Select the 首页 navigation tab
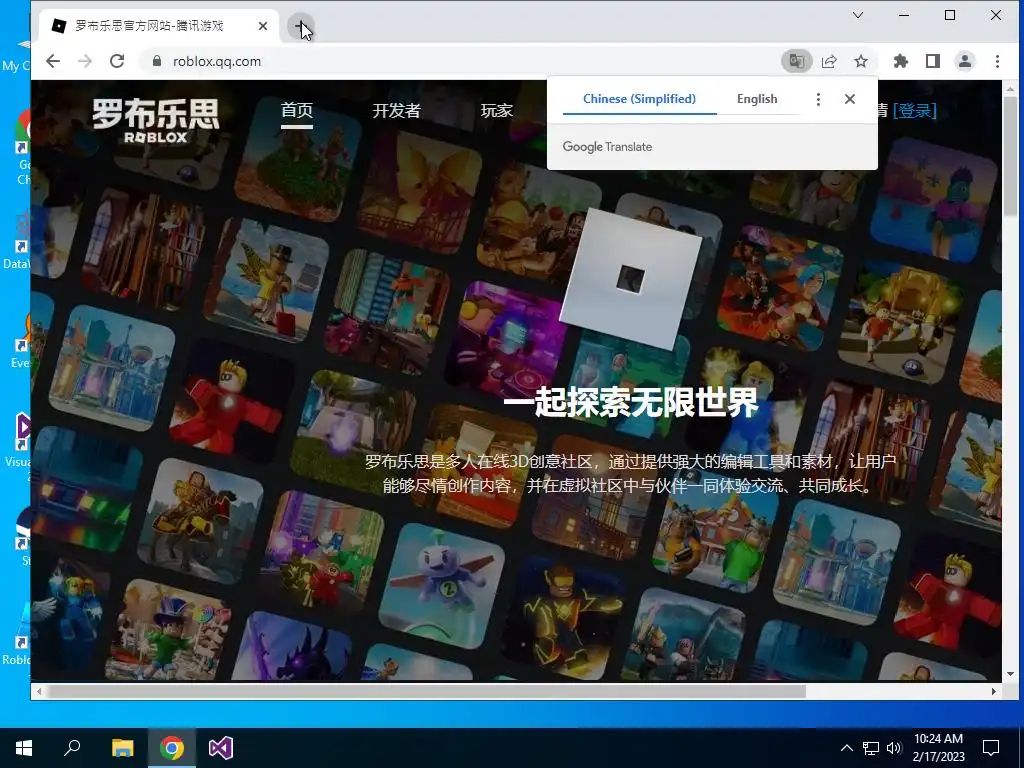1024x768 pixels. (296, 110)
